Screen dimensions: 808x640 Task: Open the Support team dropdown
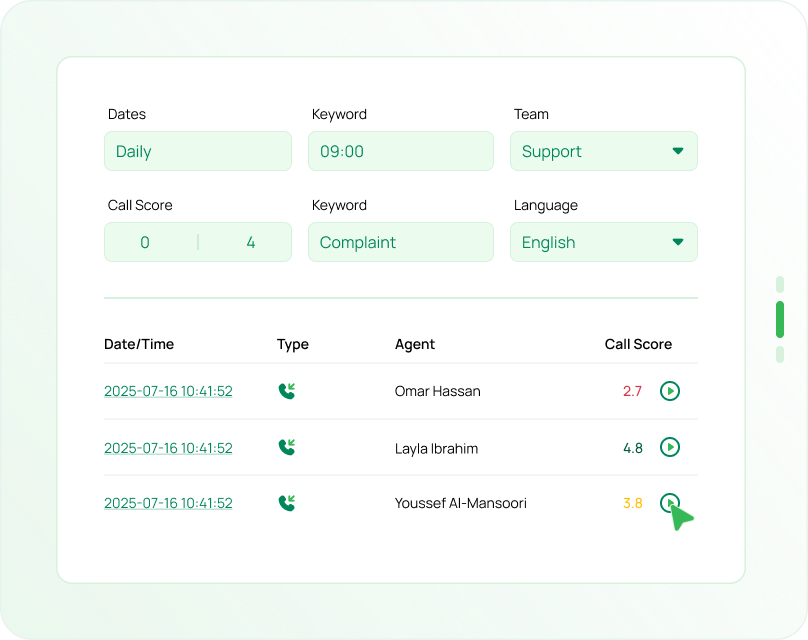pos(603,151)
